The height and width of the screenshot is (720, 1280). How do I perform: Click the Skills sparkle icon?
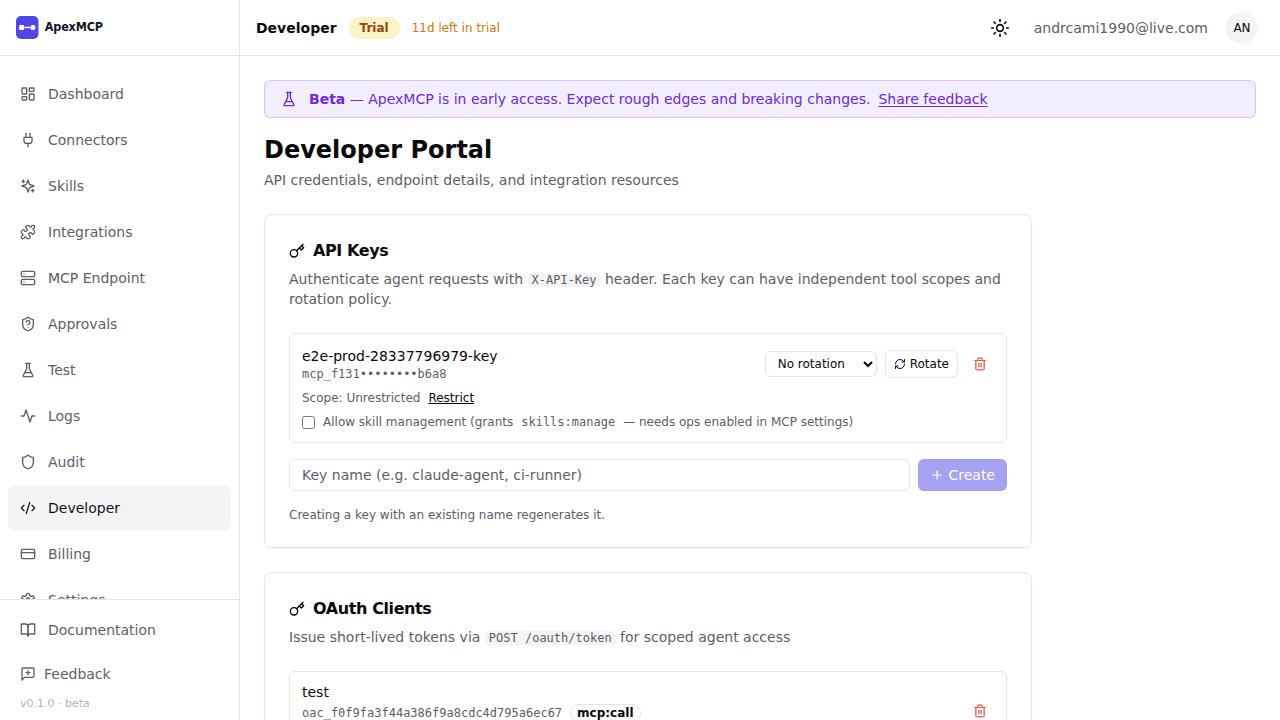28,186
